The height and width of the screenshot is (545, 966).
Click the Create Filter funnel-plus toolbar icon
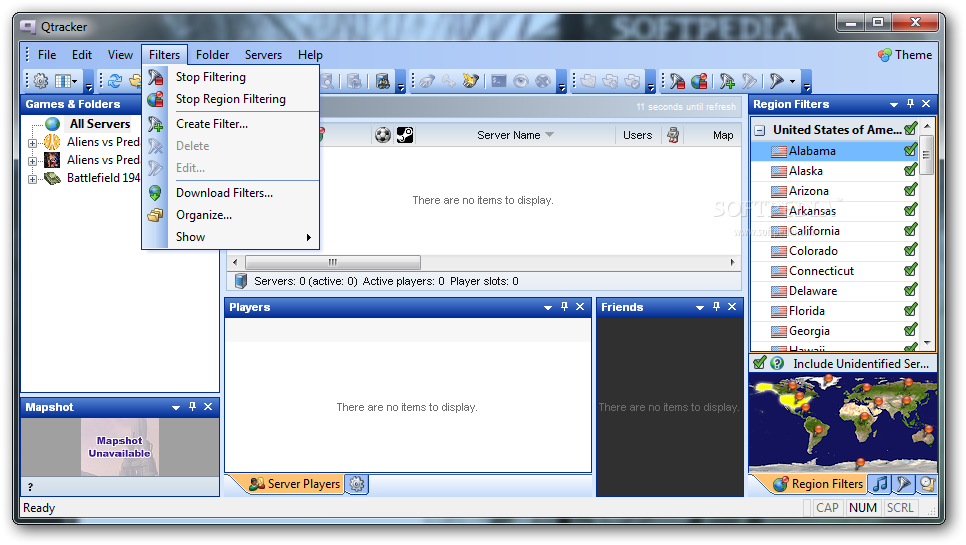[727, 81]
